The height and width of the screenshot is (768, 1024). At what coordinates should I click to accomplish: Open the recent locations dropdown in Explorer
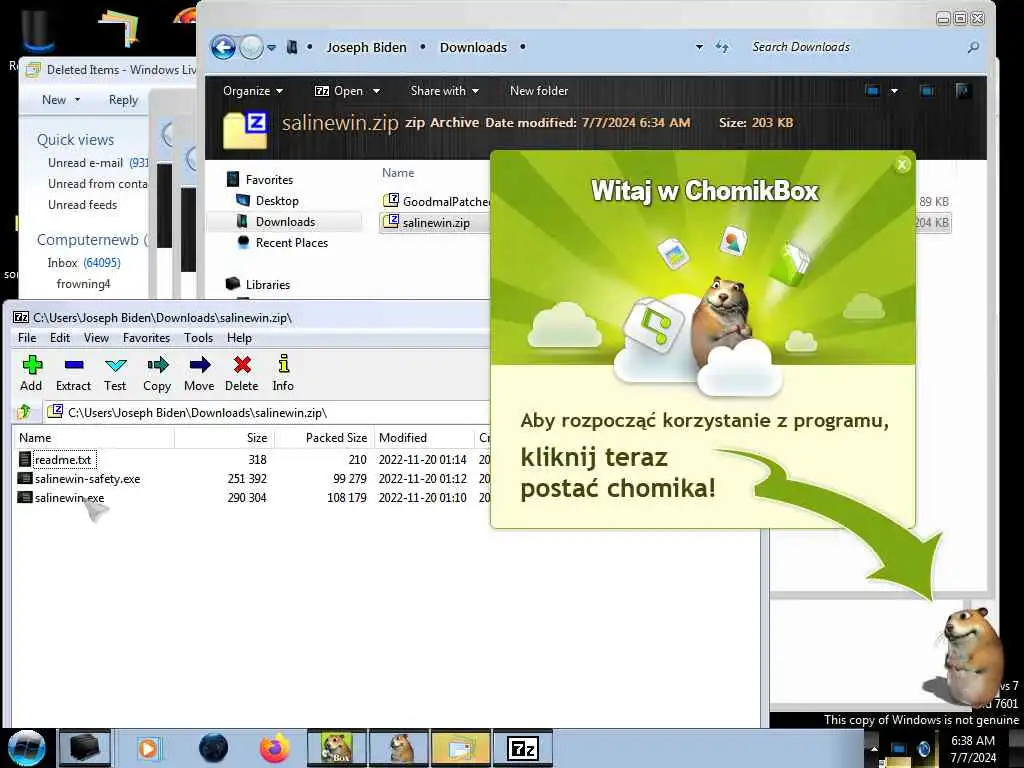272,47
